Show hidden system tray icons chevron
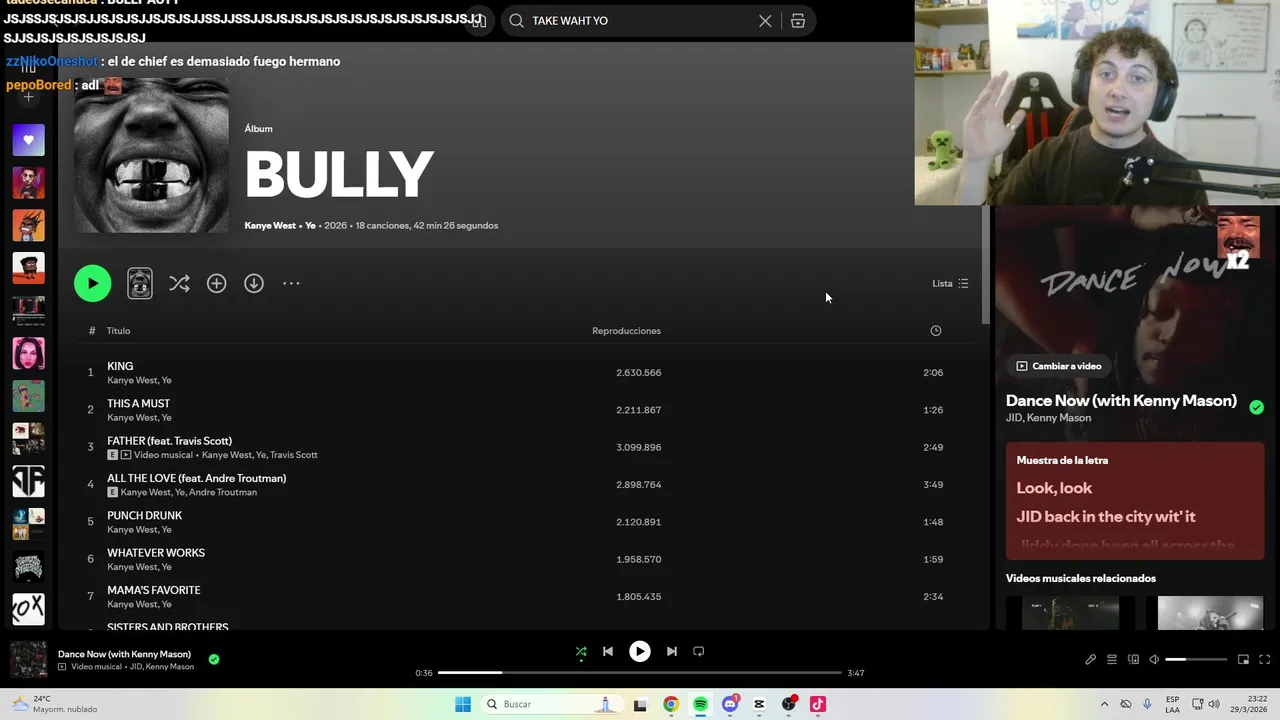 1104,704
